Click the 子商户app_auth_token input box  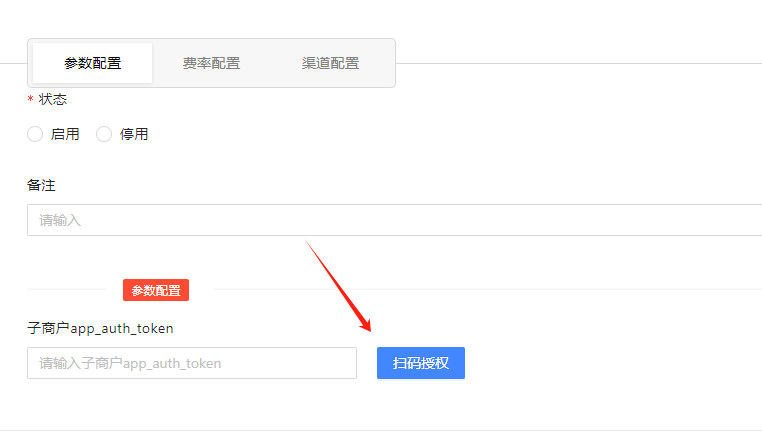192,363
